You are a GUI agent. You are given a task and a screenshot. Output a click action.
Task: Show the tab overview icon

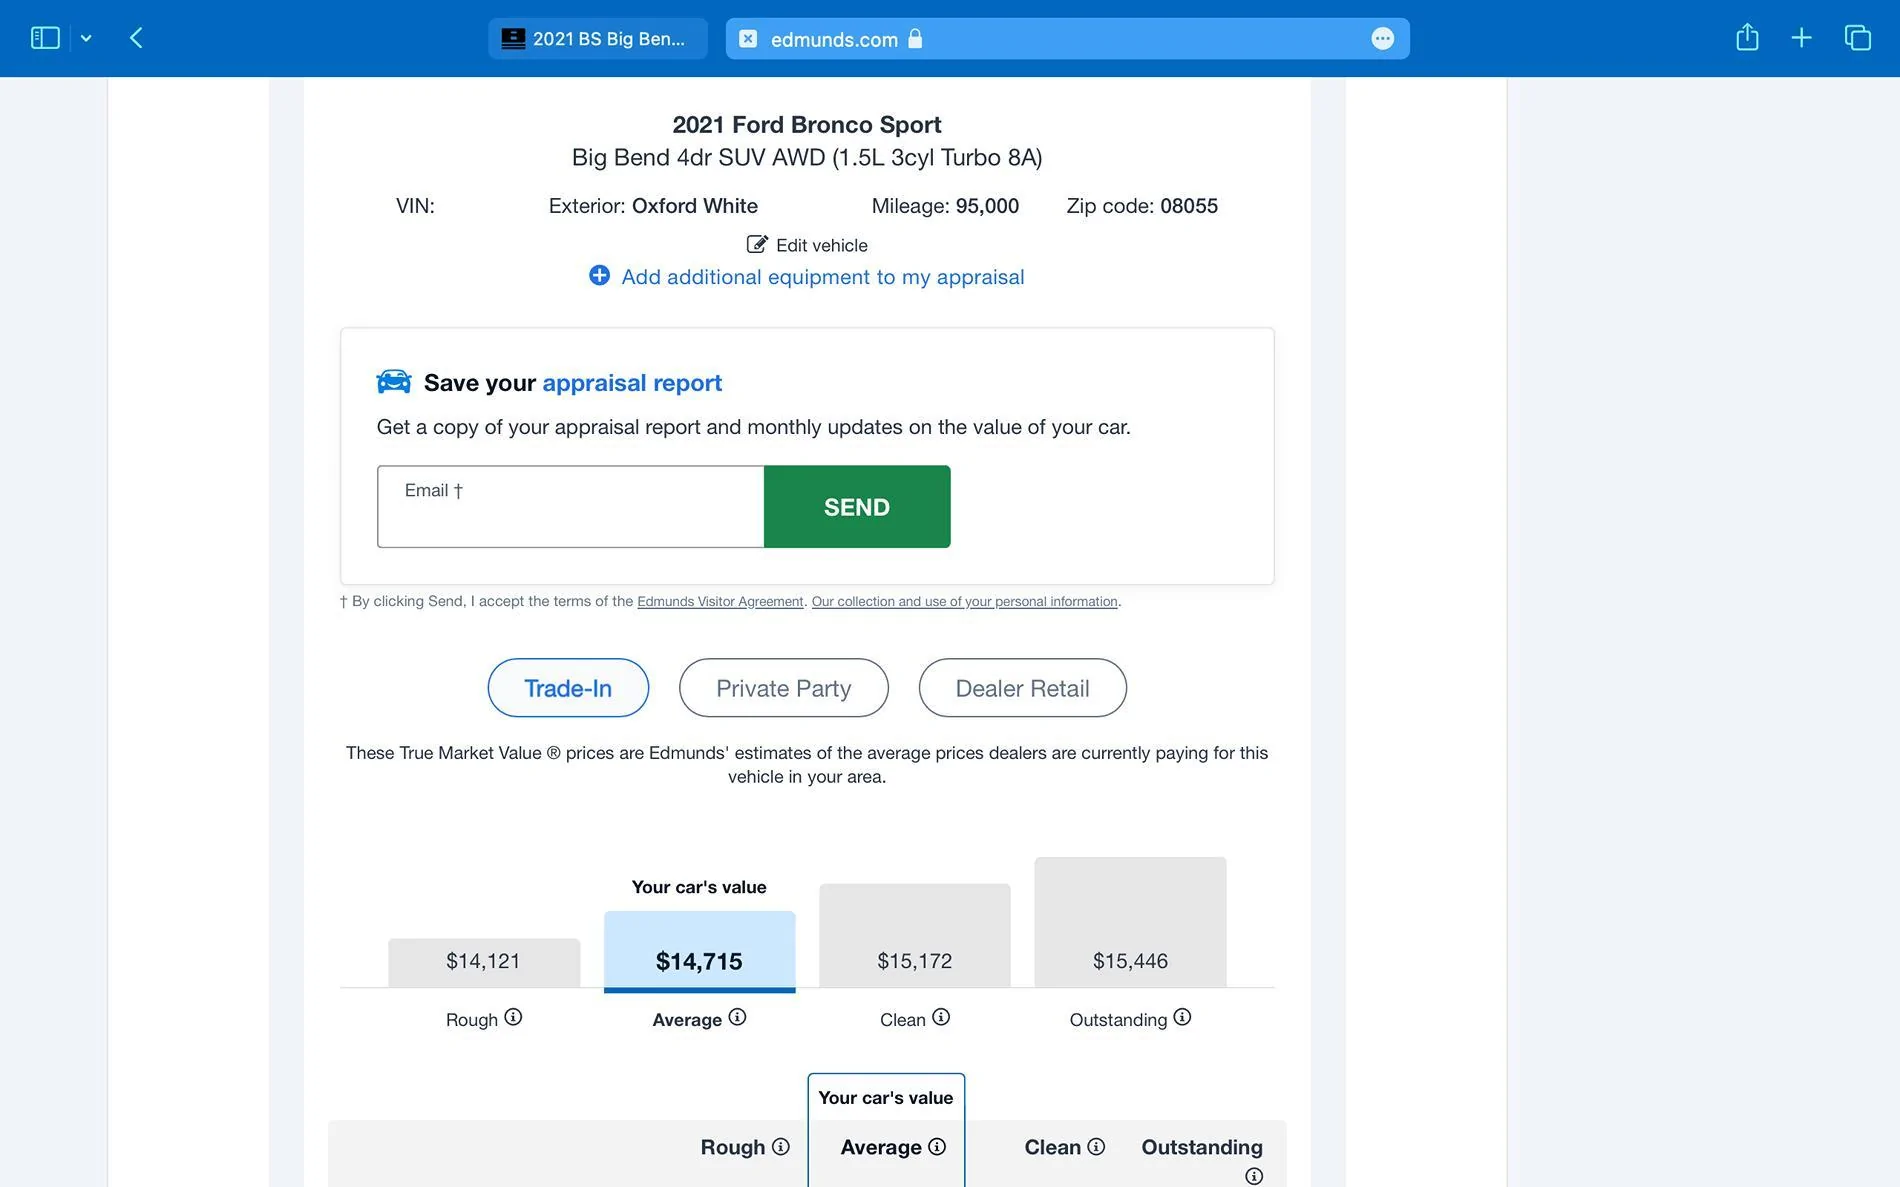pos(1857,38)
